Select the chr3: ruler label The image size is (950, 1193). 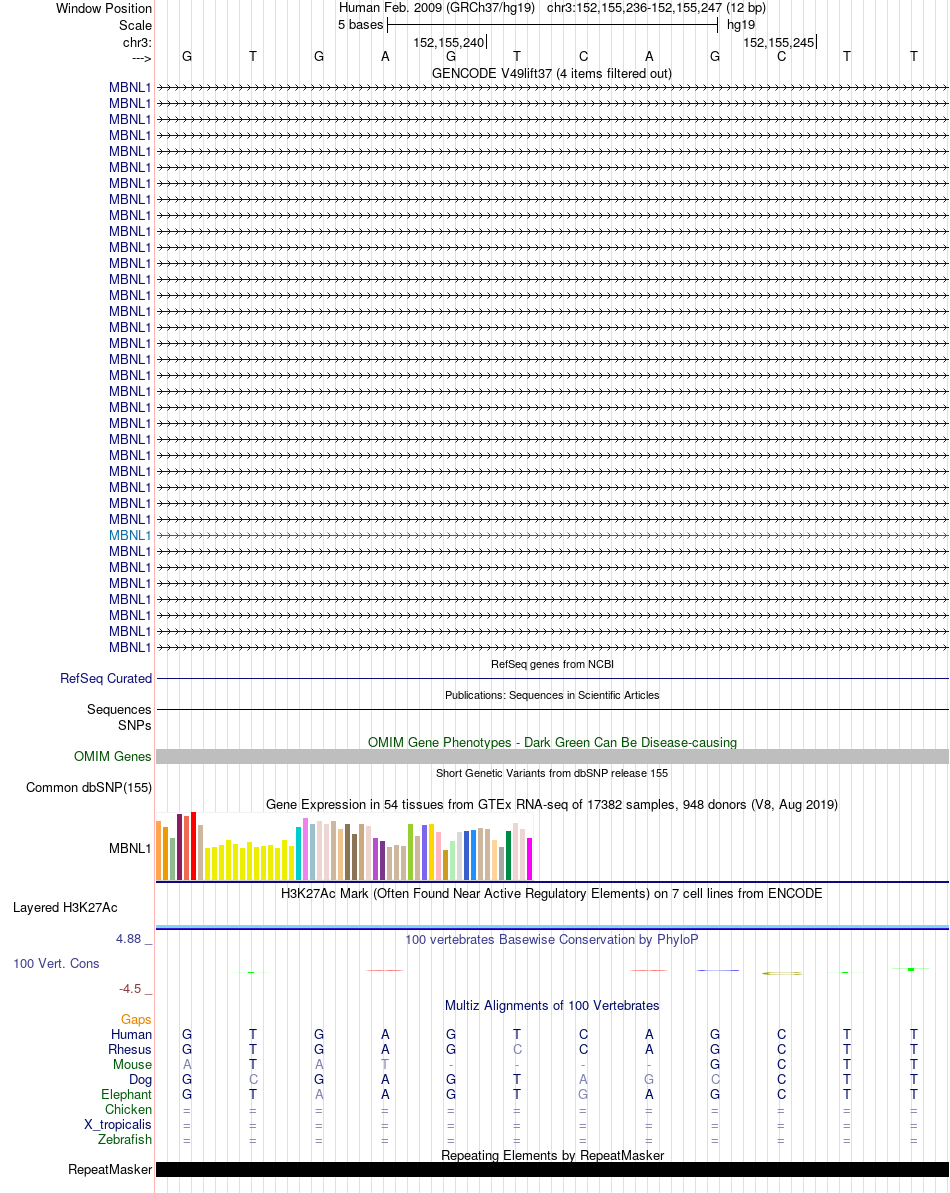click(x=137, y=43)
